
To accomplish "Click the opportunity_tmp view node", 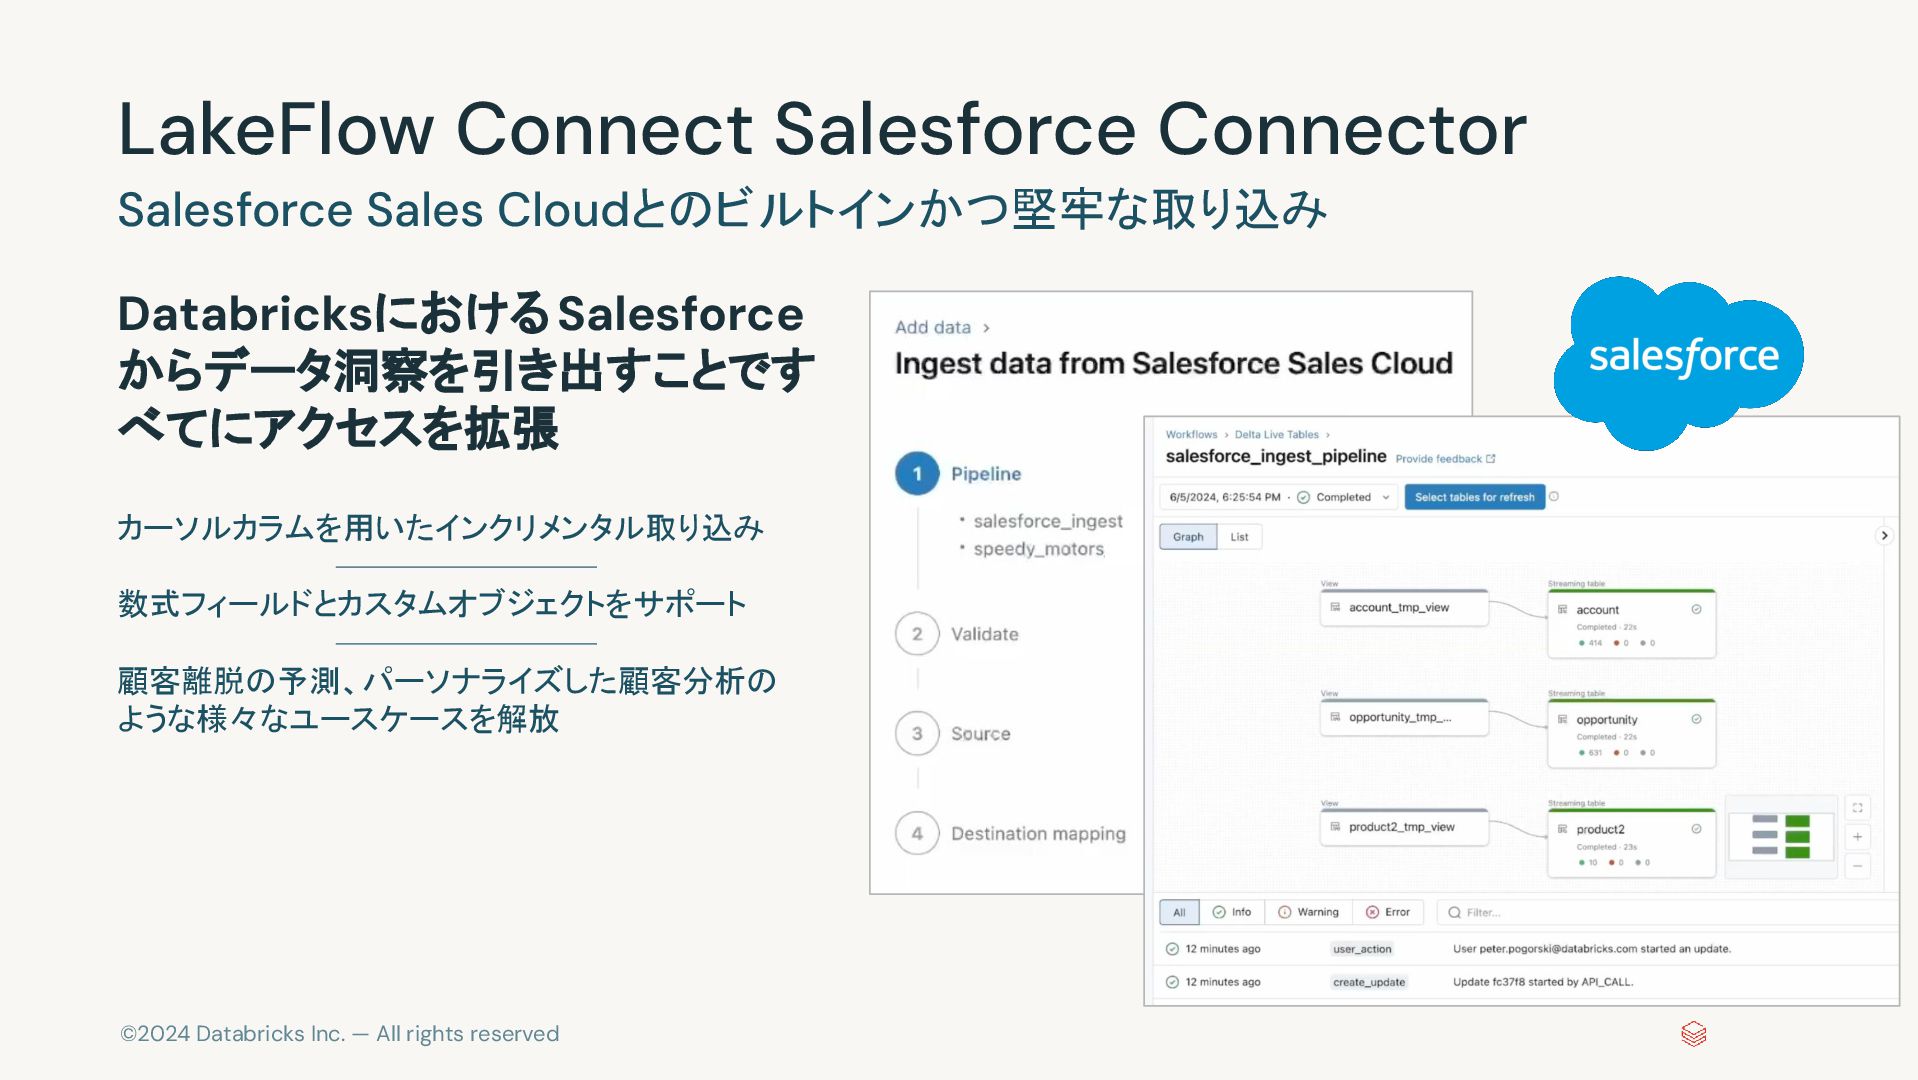I will 1404,718.
